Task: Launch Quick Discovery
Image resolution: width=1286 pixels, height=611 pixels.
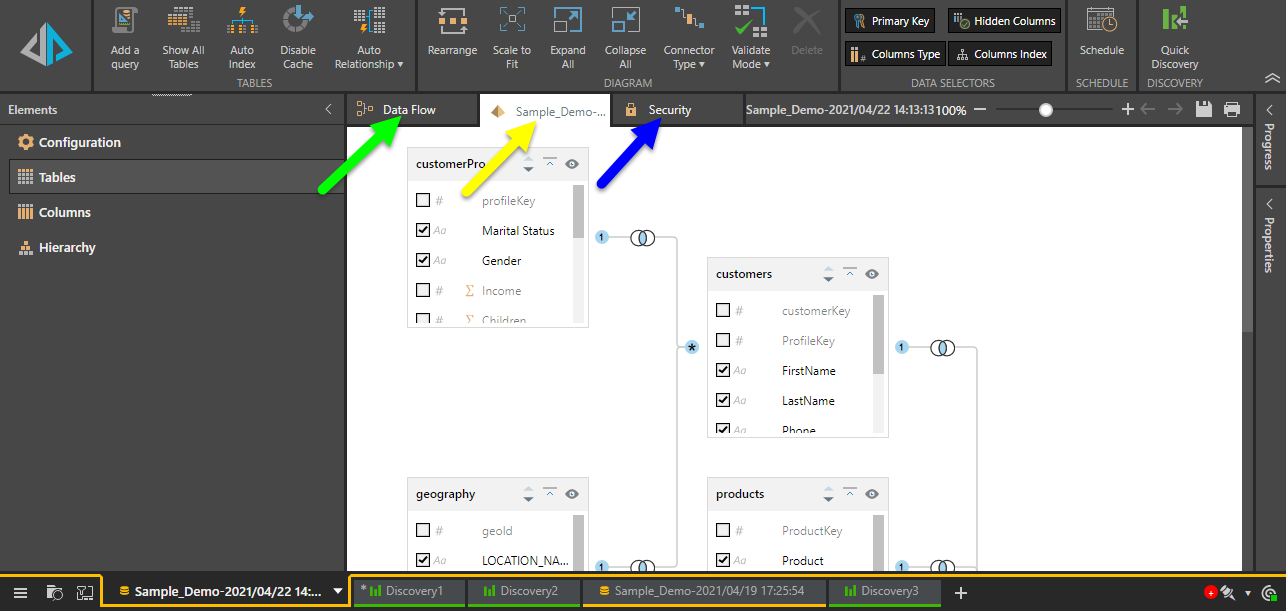Action: [x=1174, y=38]
